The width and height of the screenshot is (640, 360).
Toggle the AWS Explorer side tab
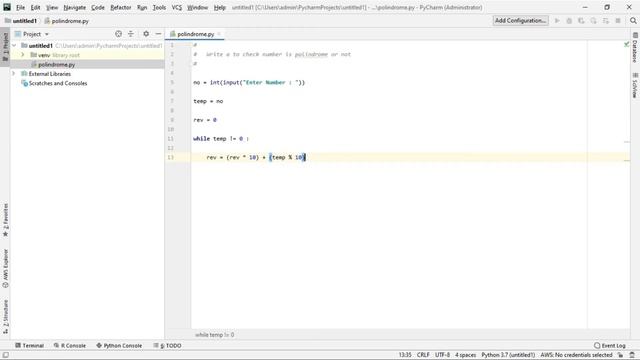[5, 268]
